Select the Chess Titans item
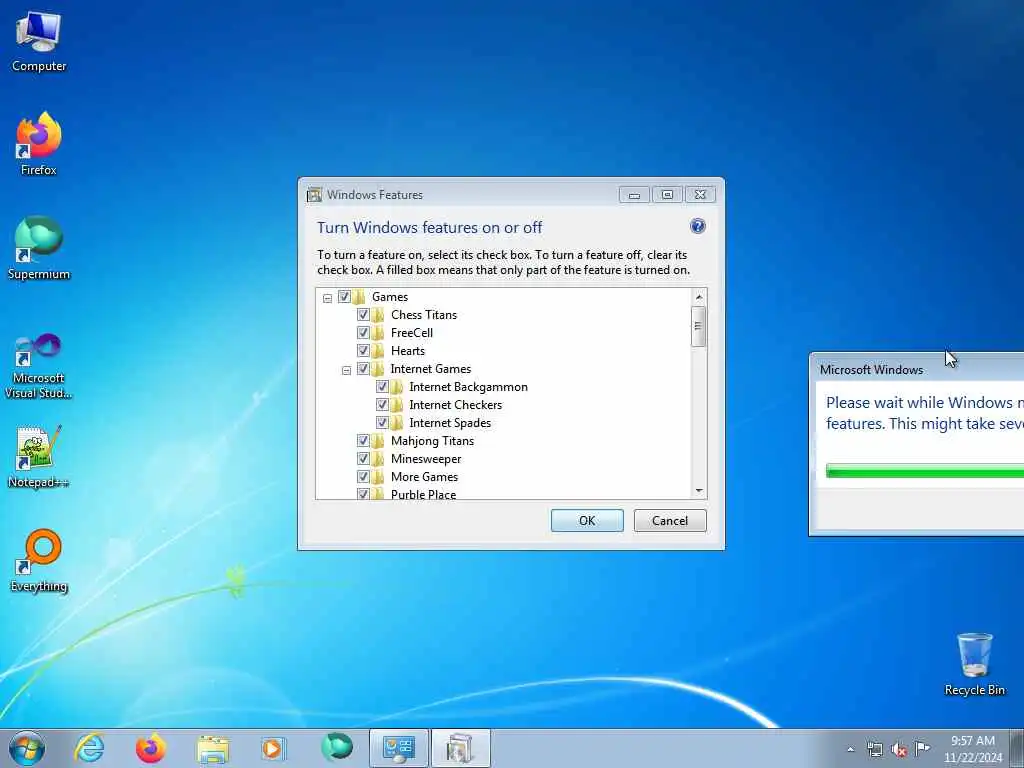Viewport: 1024px width, 768px height. point(424,315)
